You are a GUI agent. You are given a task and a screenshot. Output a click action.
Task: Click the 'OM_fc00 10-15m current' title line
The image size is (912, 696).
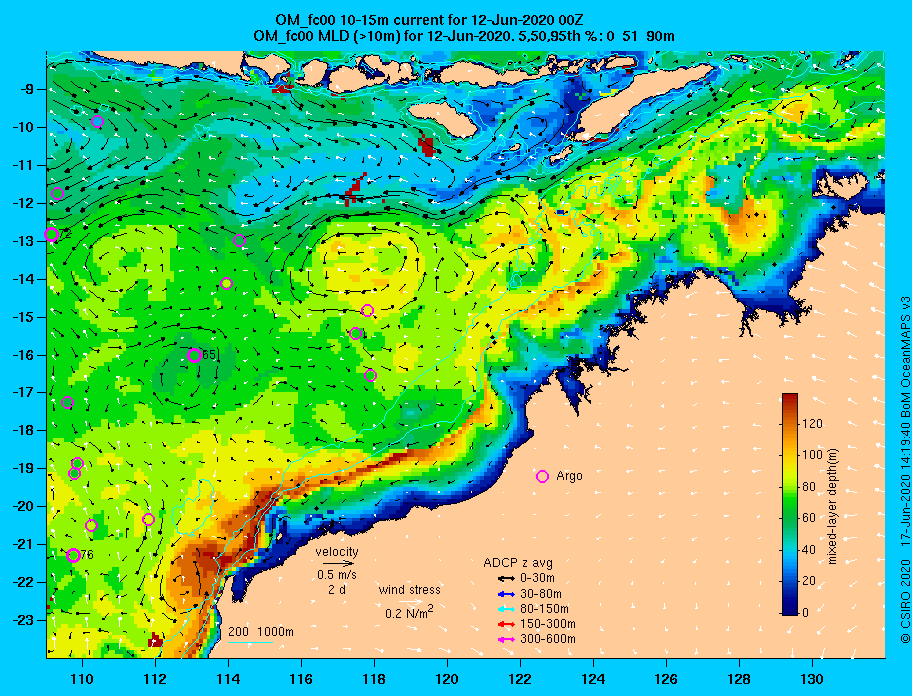pos(429,20)
